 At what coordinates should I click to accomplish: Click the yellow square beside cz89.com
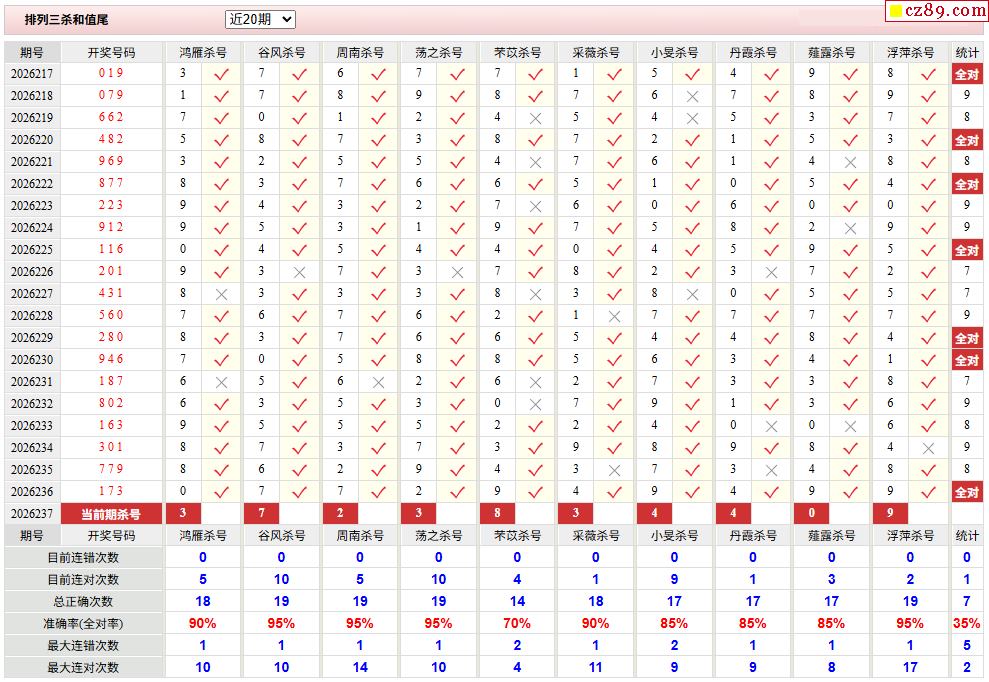coord(894,11)
